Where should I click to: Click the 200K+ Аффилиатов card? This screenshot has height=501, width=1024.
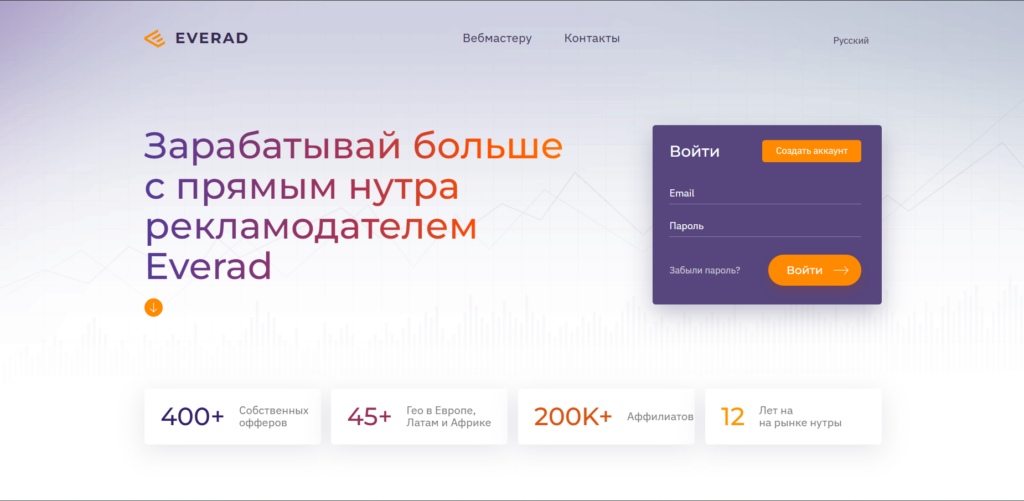click(606, 417)
